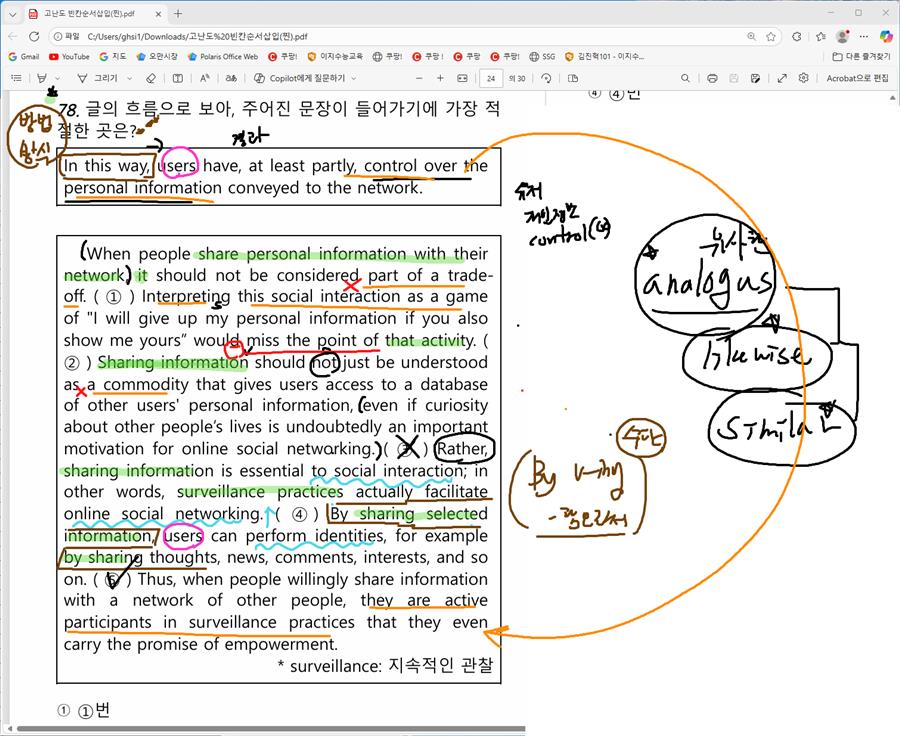Screen dimensions: 900x736
Task: Toggle the Draw (그리기) pen tool
Action: point(98,78)
